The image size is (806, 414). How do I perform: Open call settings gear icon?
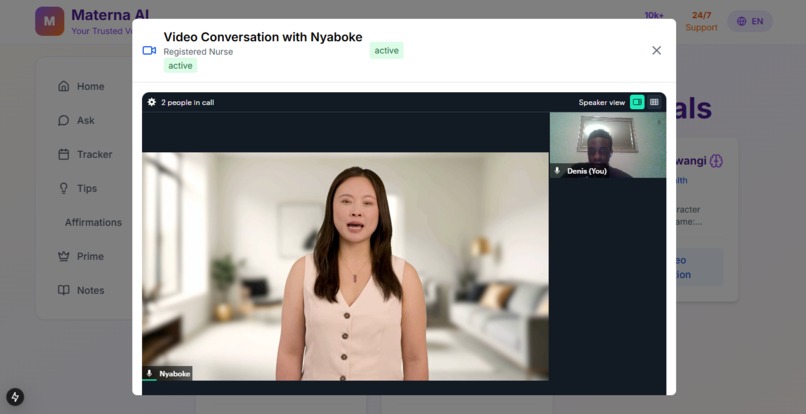tap(152, 102)
